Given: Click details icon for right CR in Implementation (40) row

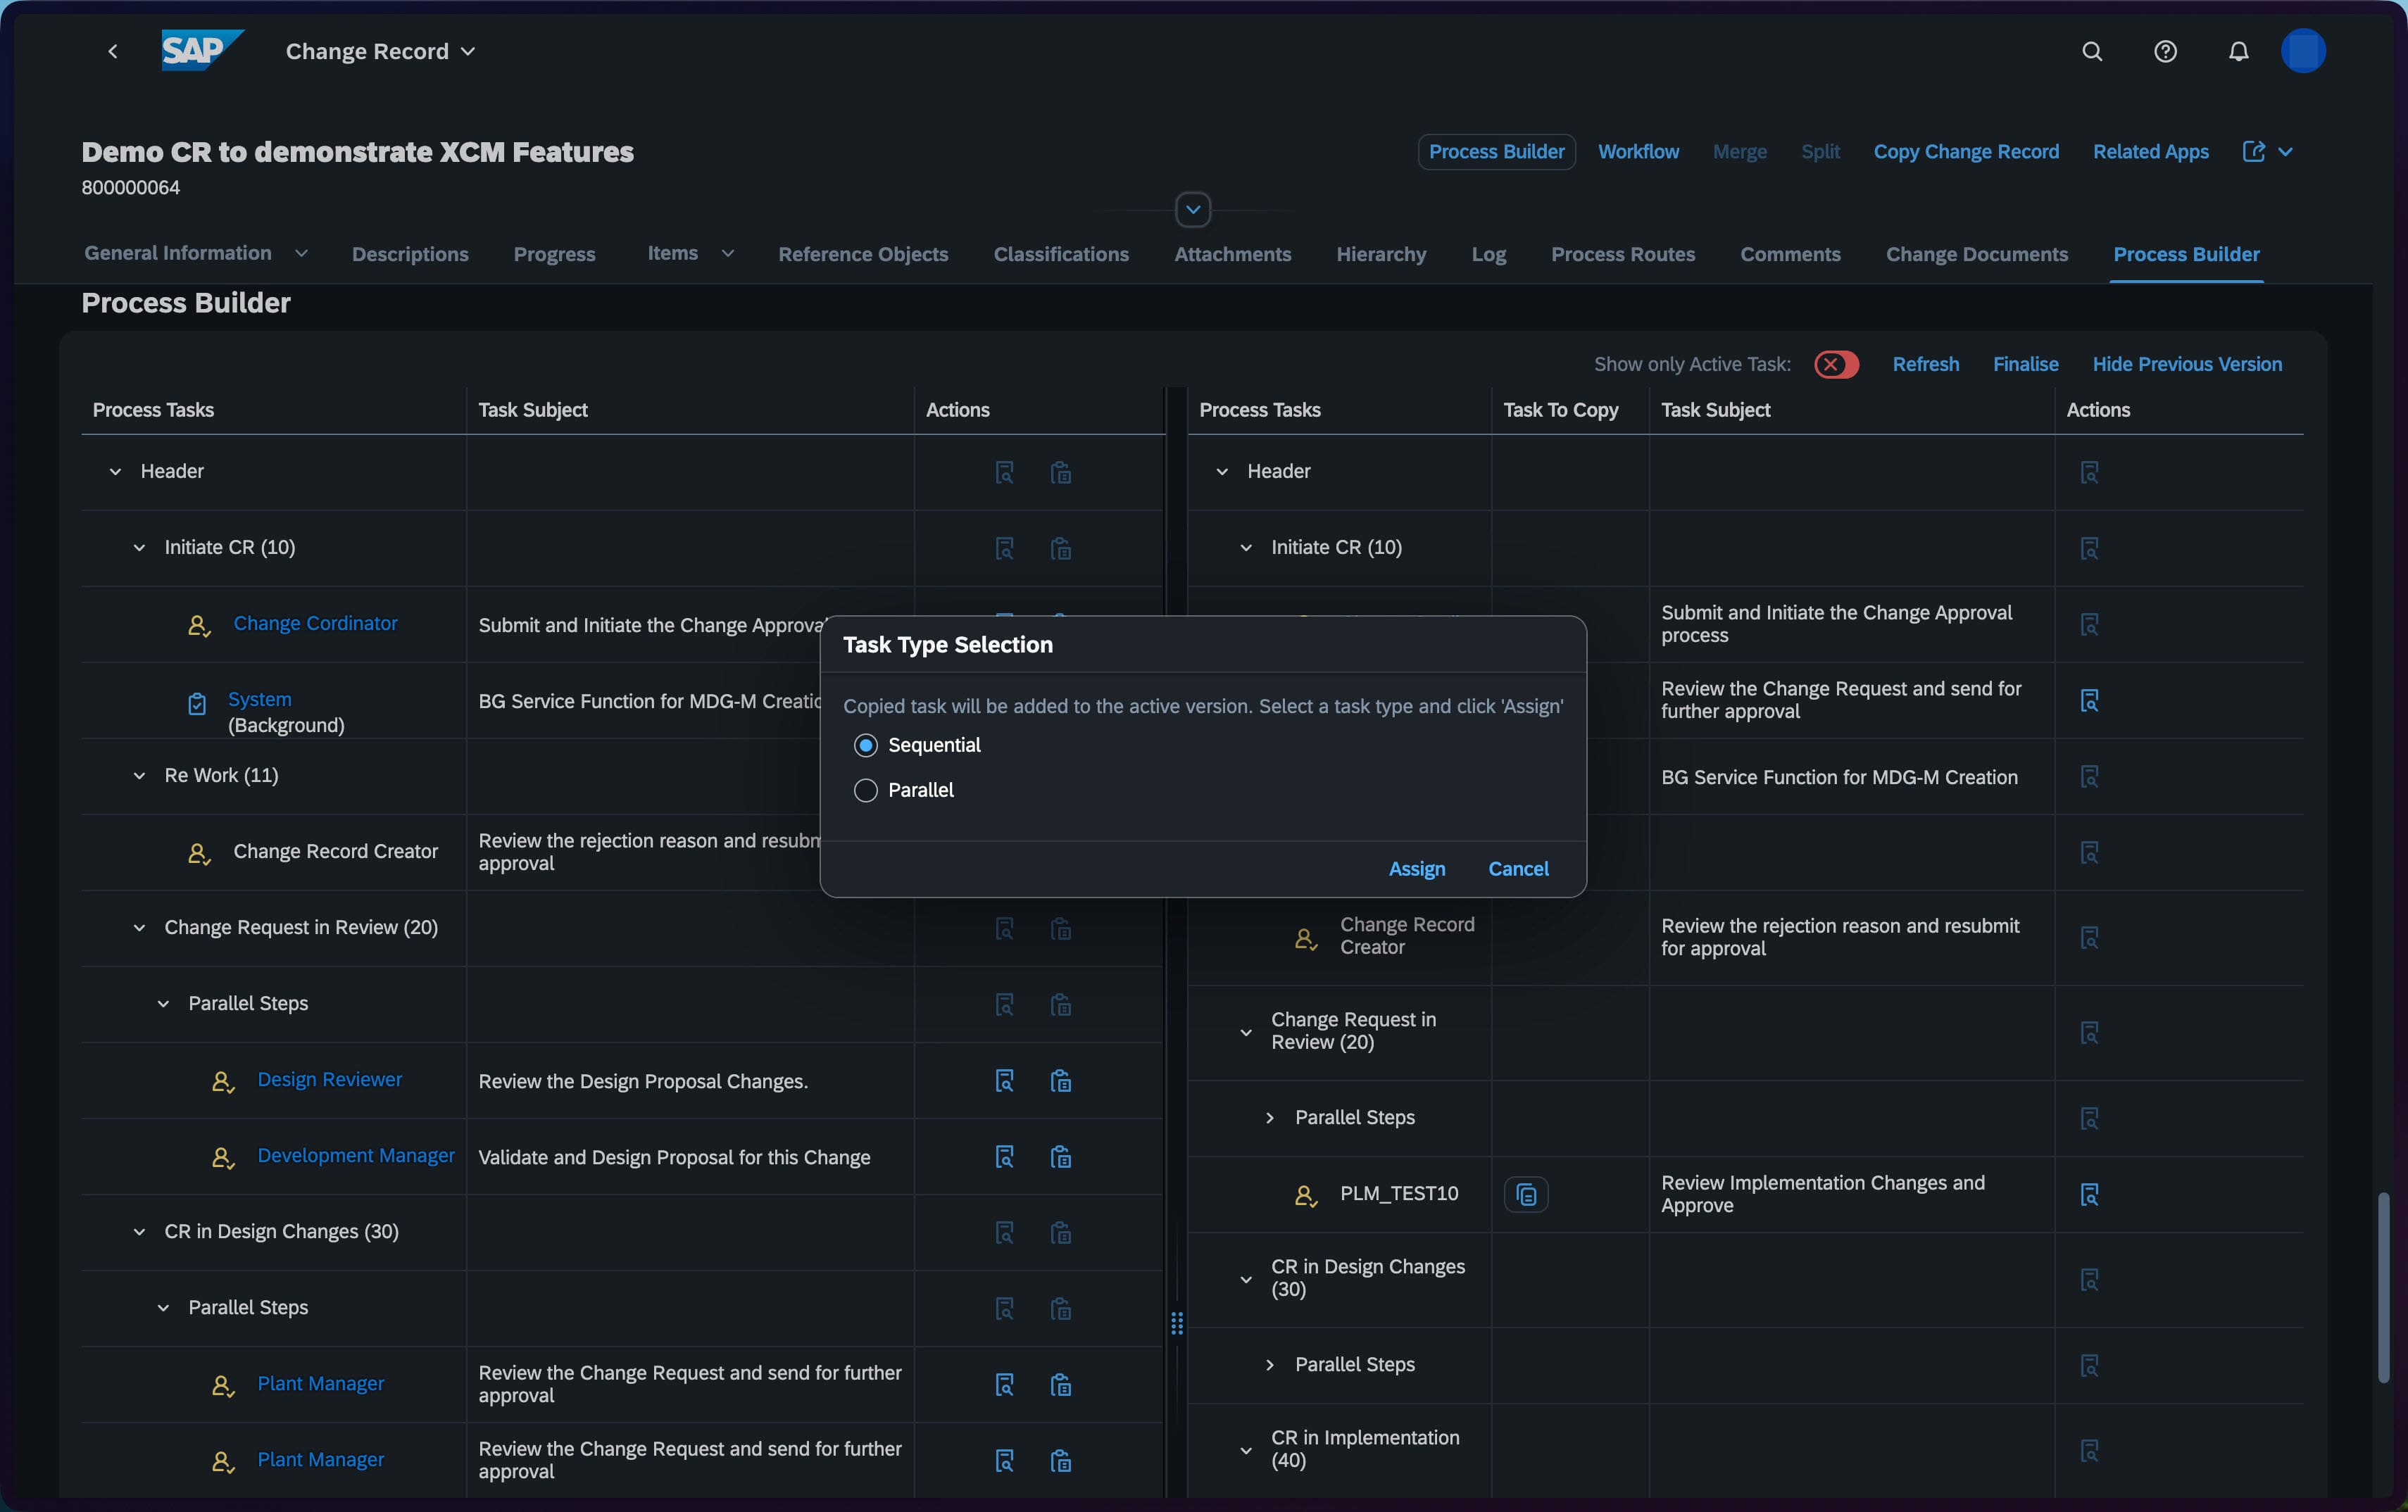Looking at the screenshot, I should 2089,1450.
